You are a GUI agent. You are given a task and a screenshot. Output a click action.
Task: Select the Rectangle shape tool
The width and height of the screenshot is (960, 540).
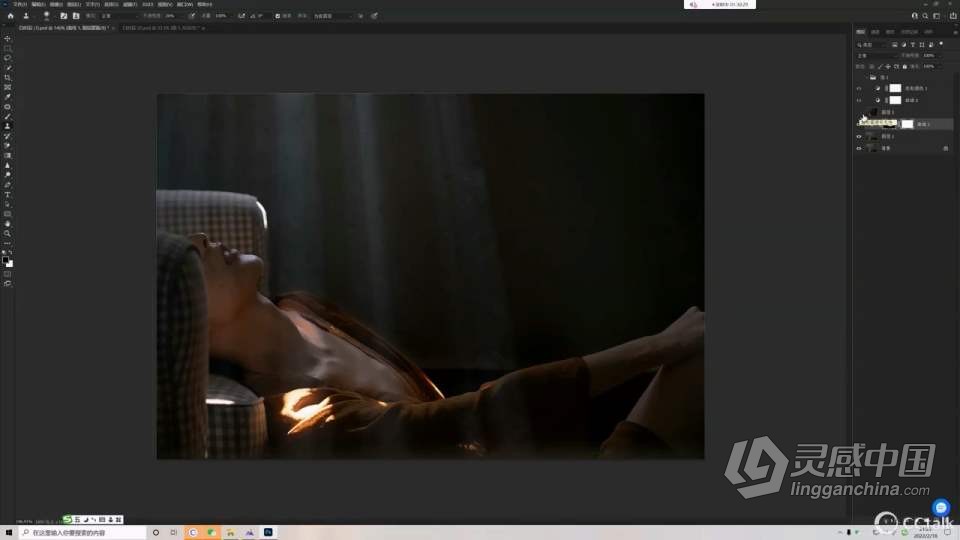(x=7, y=214)
